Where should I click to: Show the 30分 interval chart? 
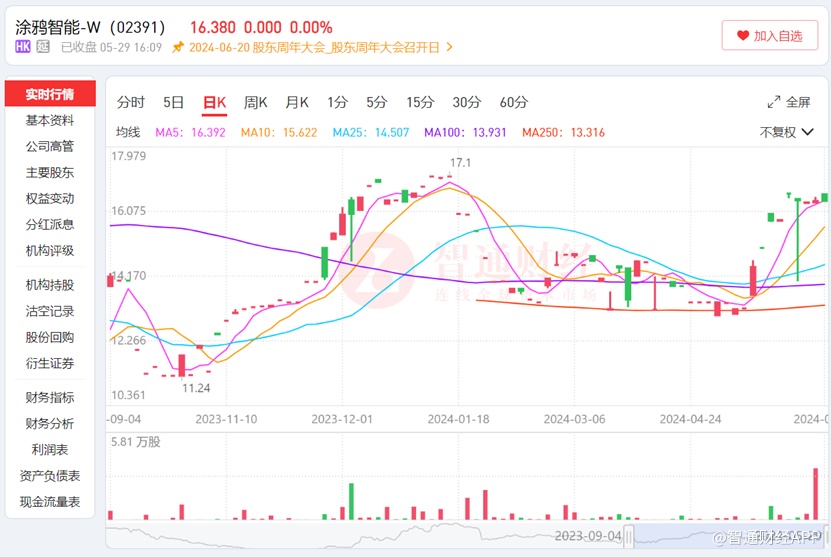[467, 102]
